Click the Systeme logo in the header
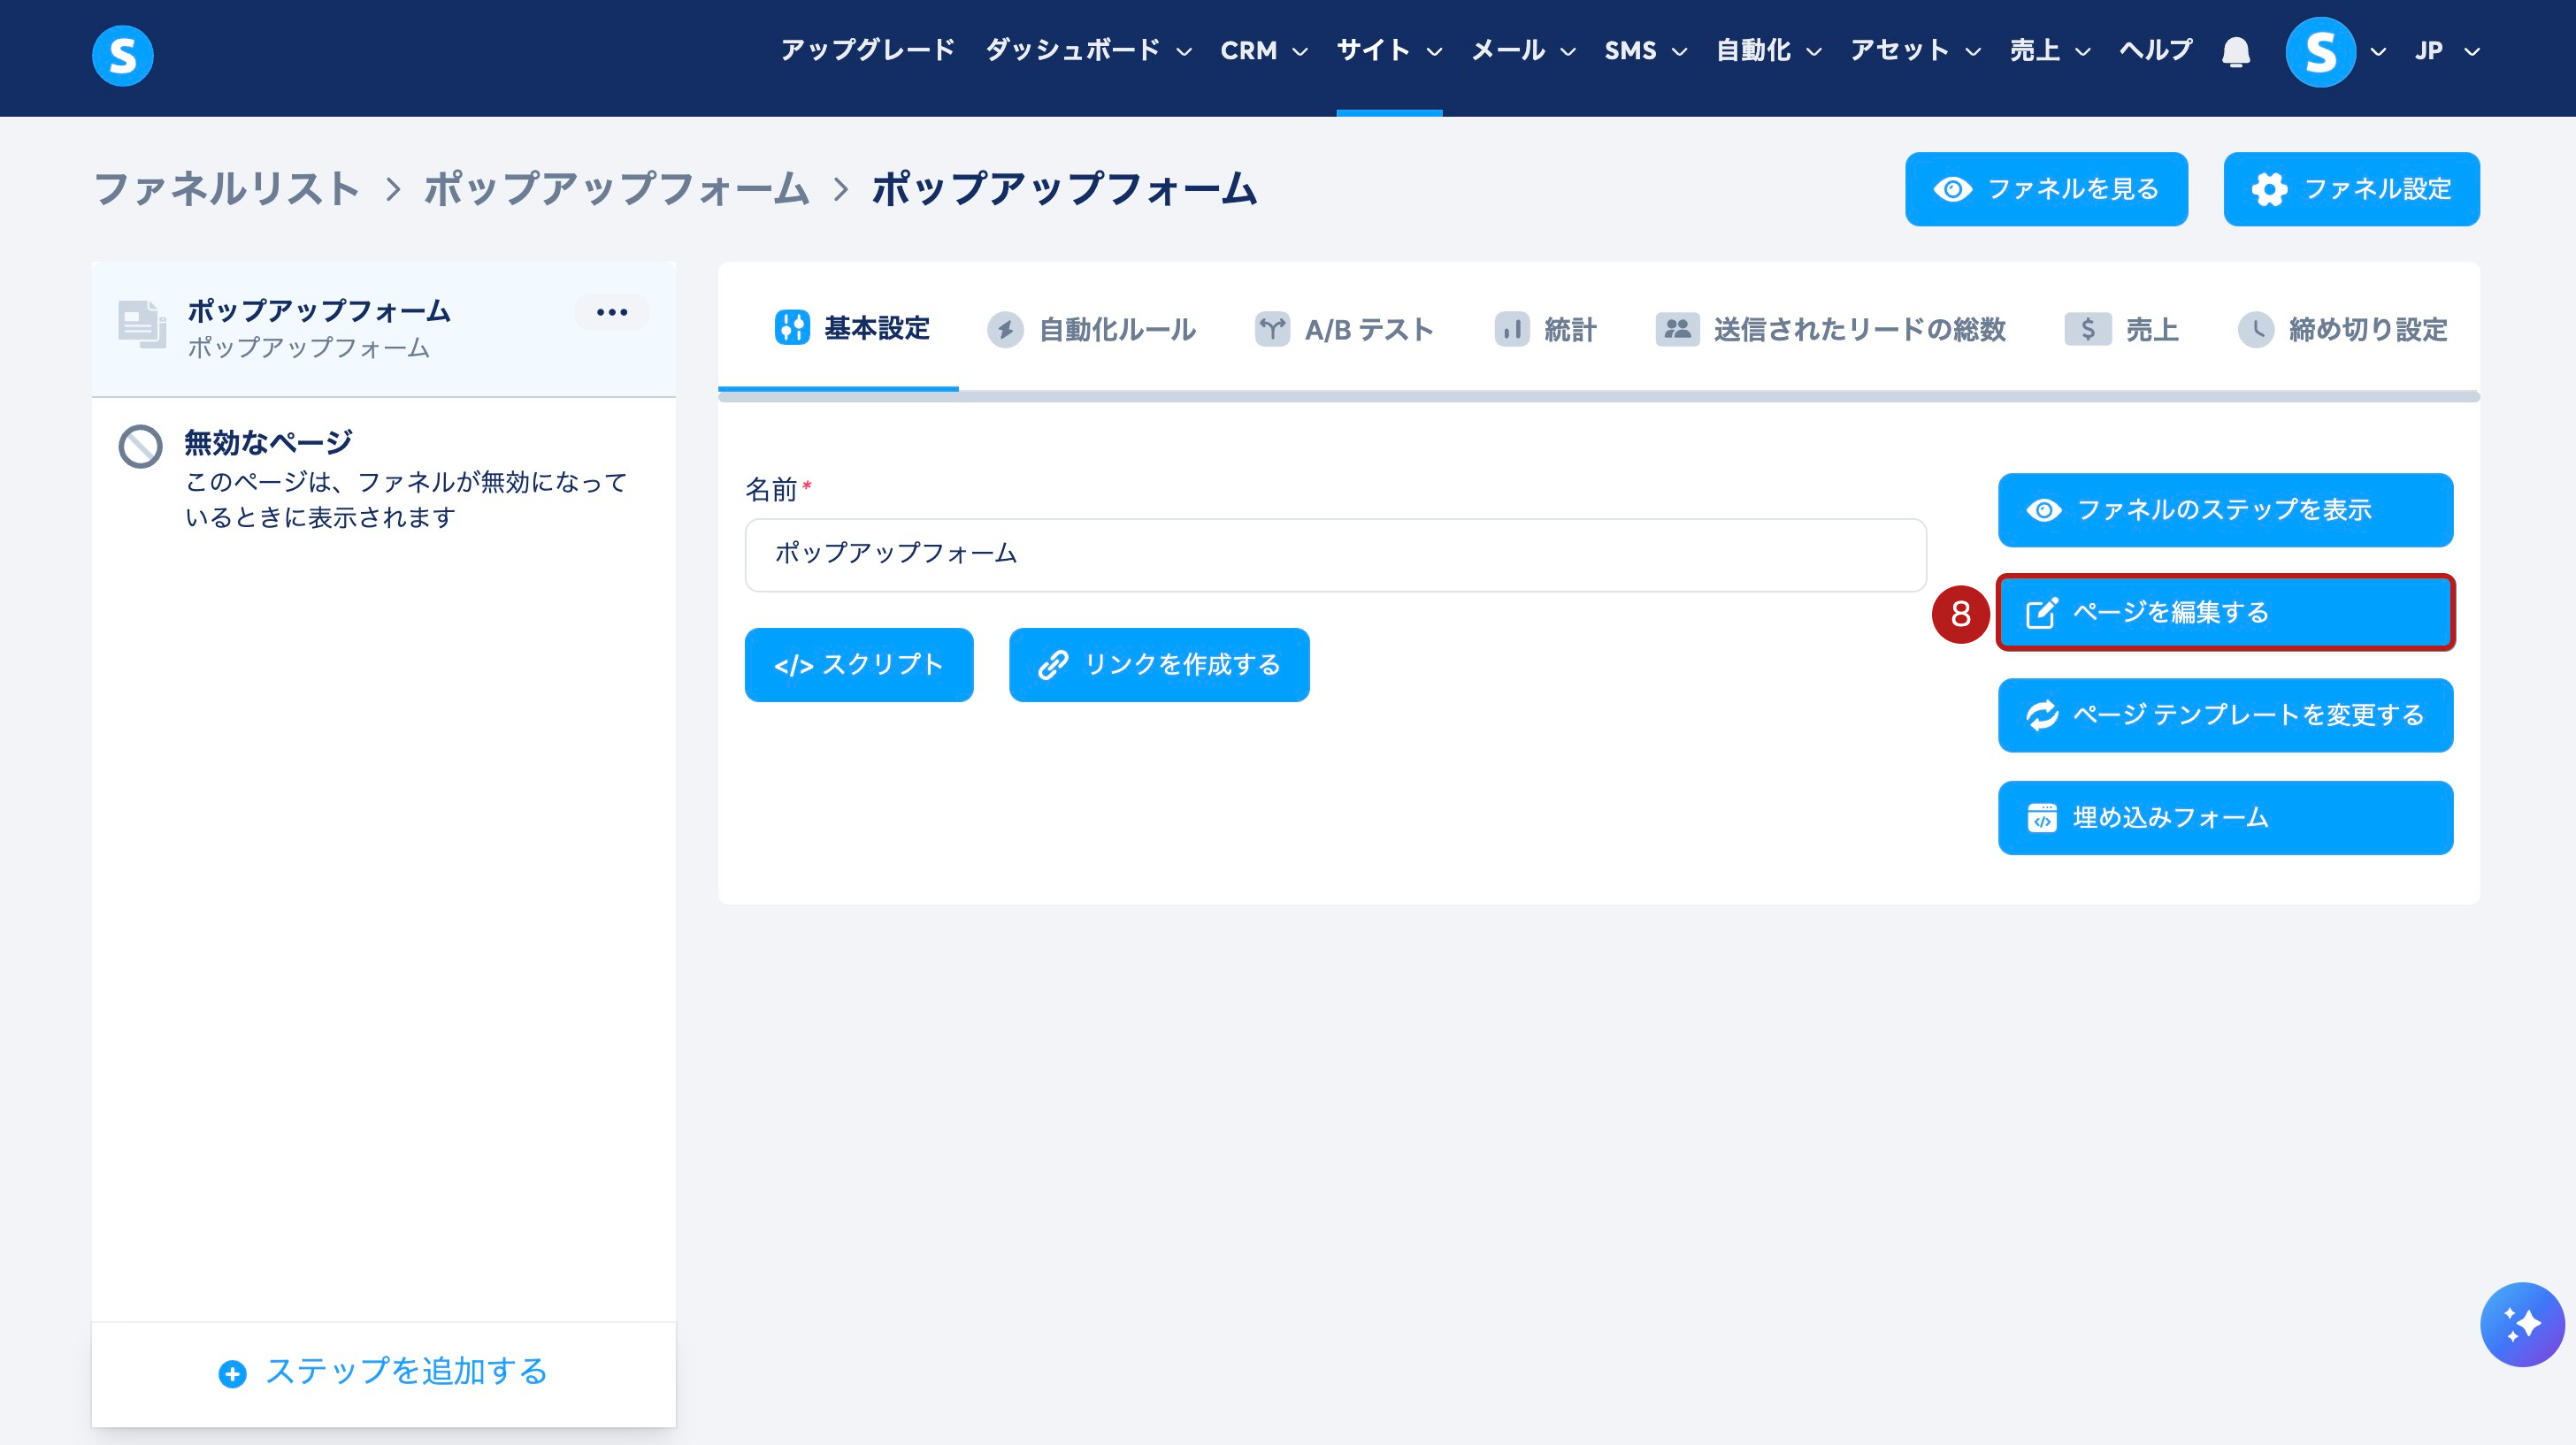The width and height of the screenshot is (2576, 1445). pyautogui.click(x=122, y=56)
